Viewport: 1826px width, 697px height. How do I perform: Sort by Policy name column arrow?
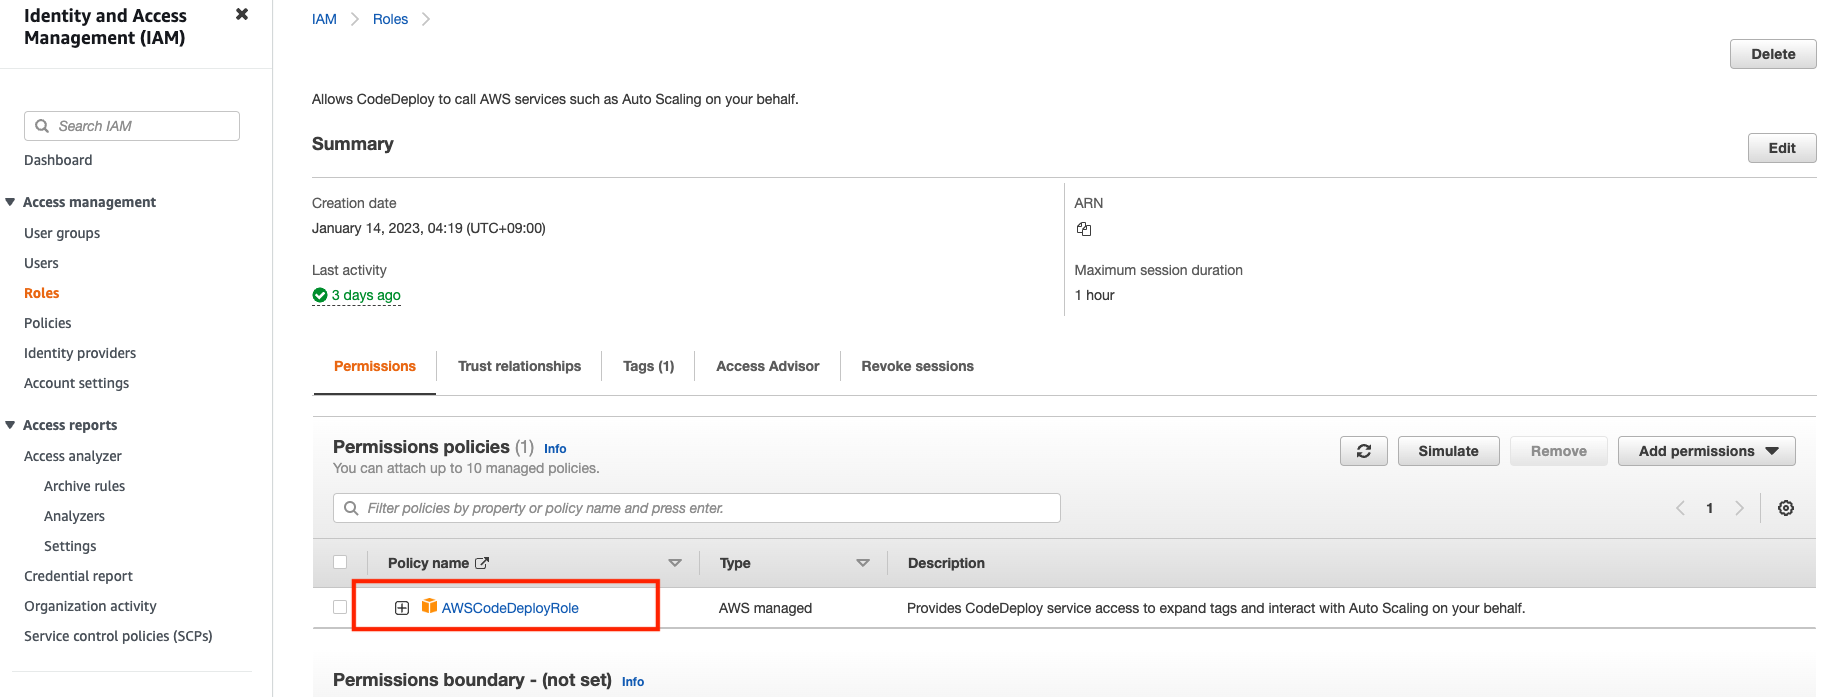click(675, 563)
